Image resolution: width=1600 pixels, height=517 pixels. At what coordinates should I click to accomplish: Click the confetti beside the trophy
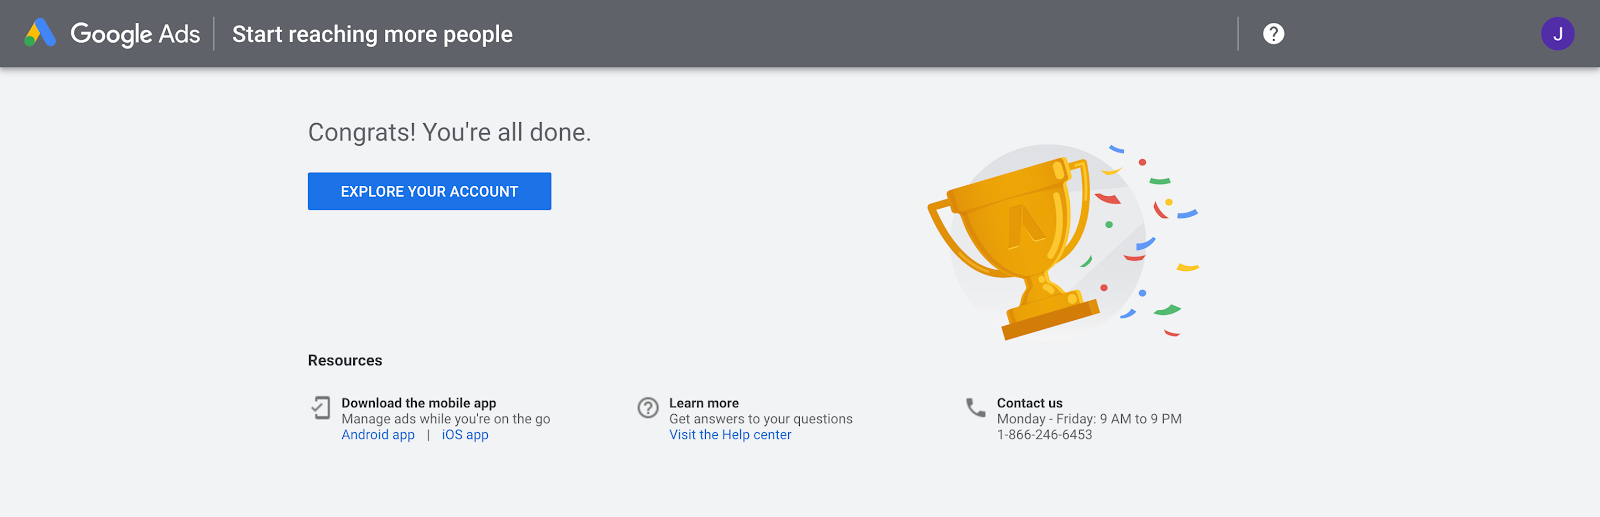[x=1150, y=240]
